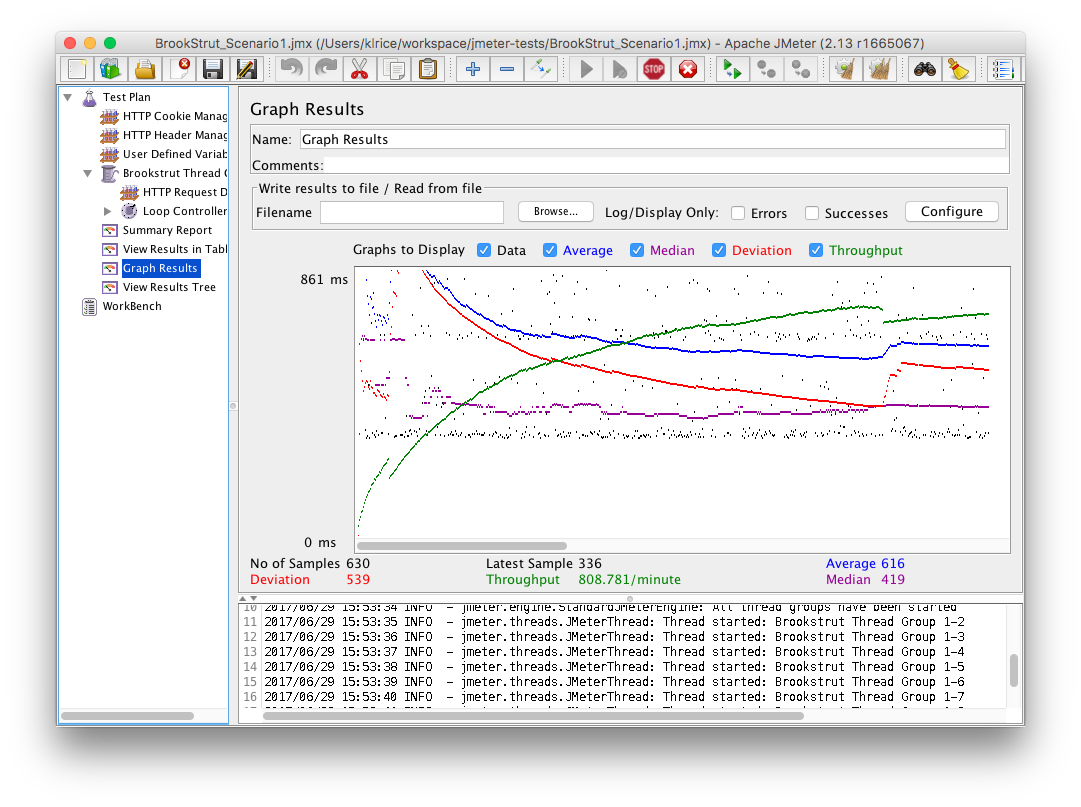Click the Shutdown red X icon
The width and height of the screenshot is (1081, 807).
pyautogui.click(x=687, y=69)
